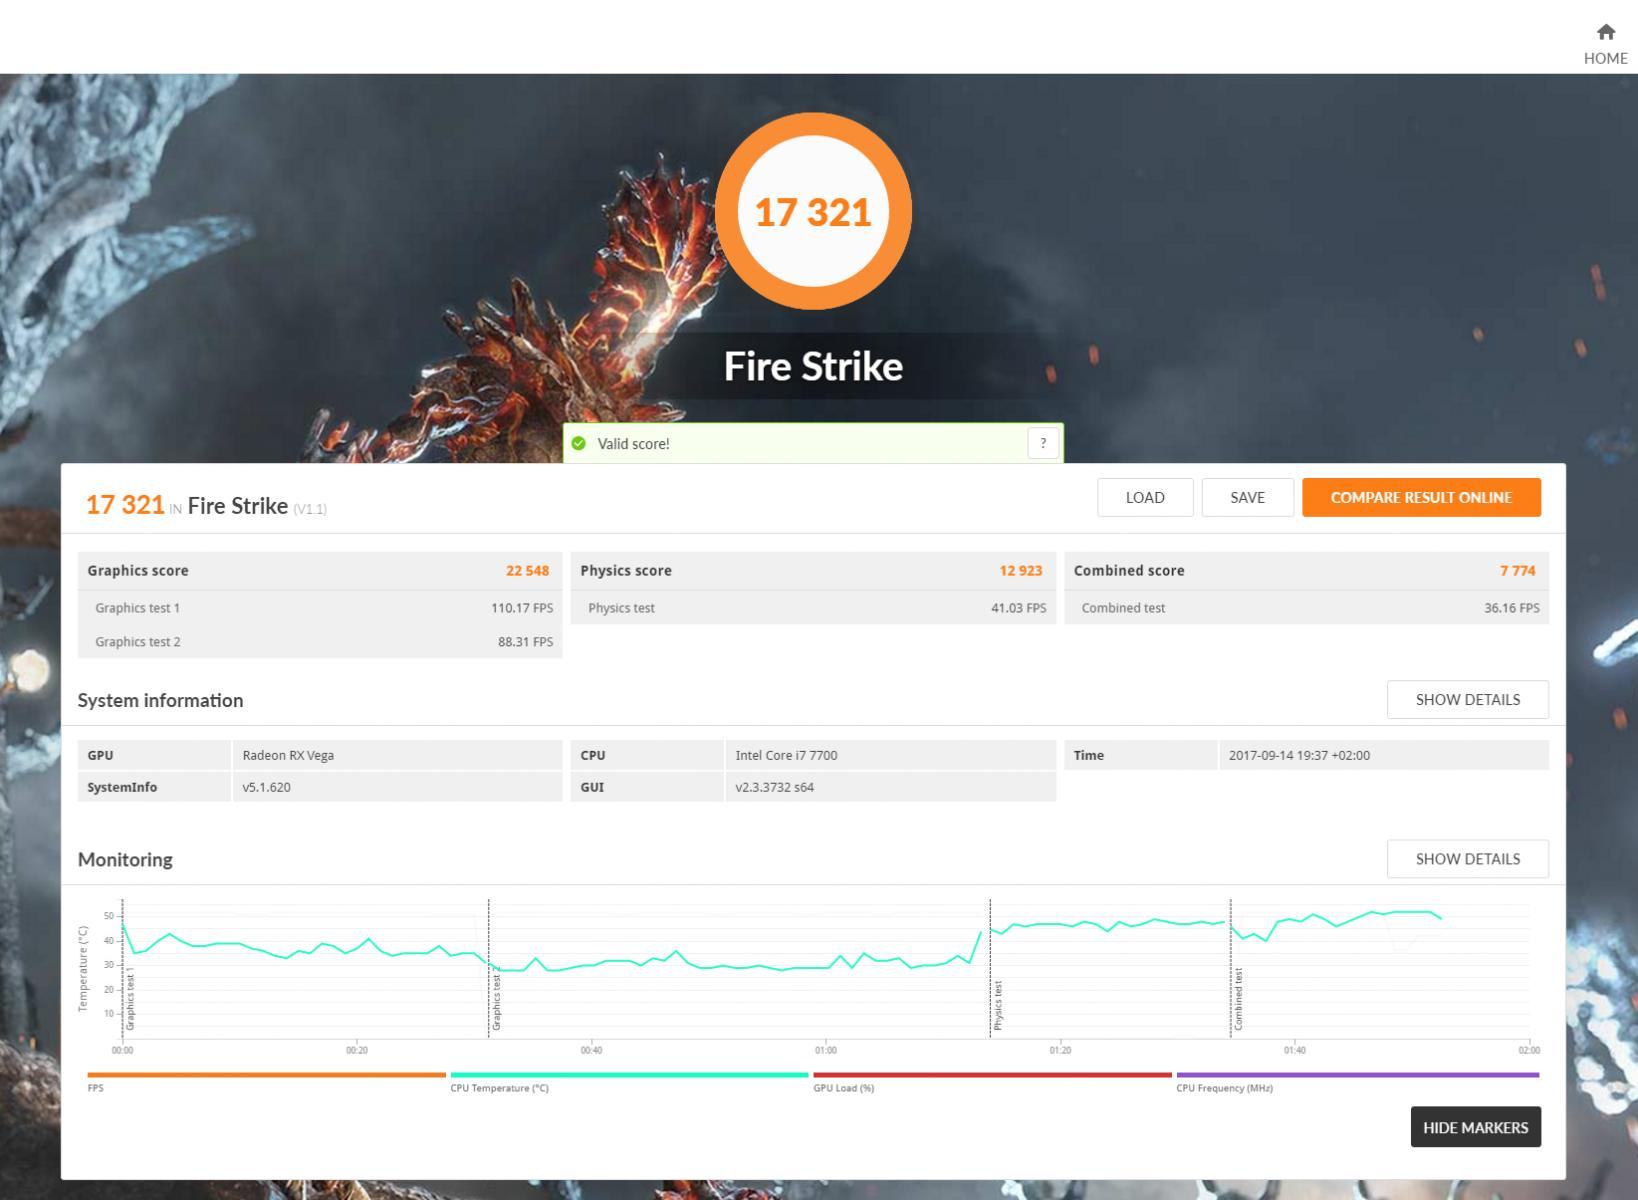Click the HIDE MARKERS button
The width and height of the screenshot is (1638, 1200).
tap(1475, 1127)
